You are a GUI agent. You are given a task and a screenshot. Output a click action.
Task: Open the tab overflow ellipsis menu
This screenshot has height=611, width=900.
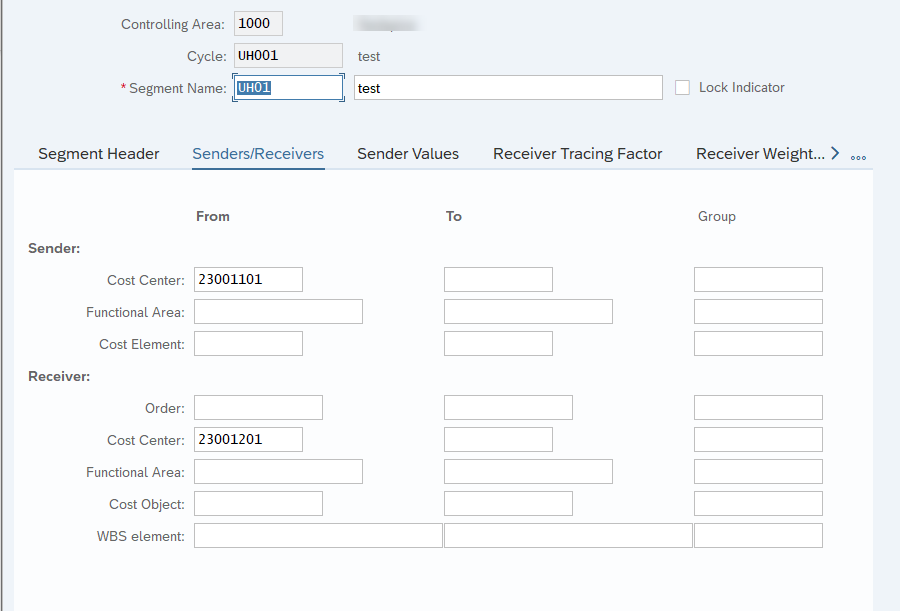(858, 155)
